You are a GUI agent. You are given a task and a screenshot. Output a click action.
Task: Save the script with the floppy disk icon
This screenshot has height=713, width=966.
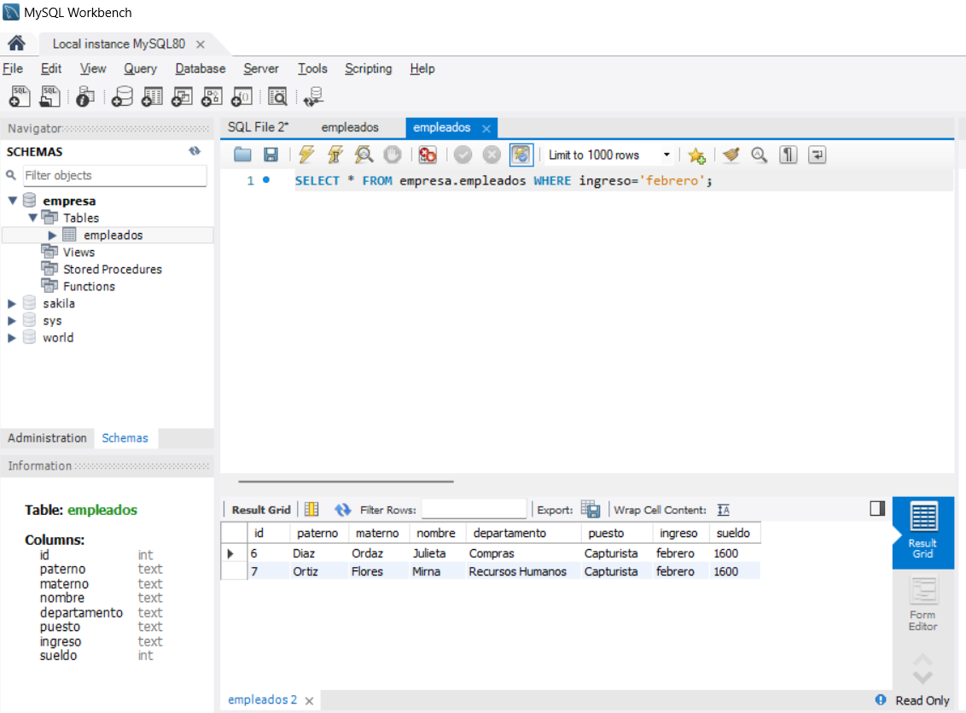tap(270, 155)
